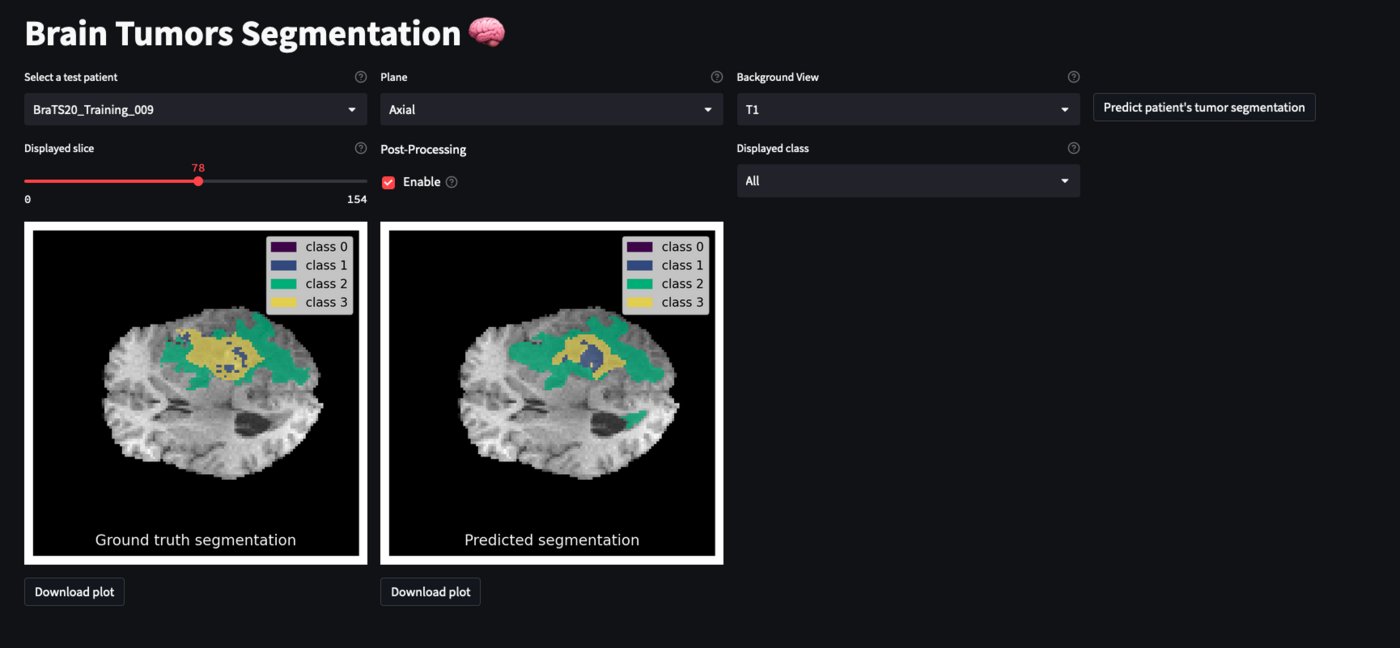Click the Displayed slice help icon
This screenshot has height=648, width=1400.
(360, 148)
